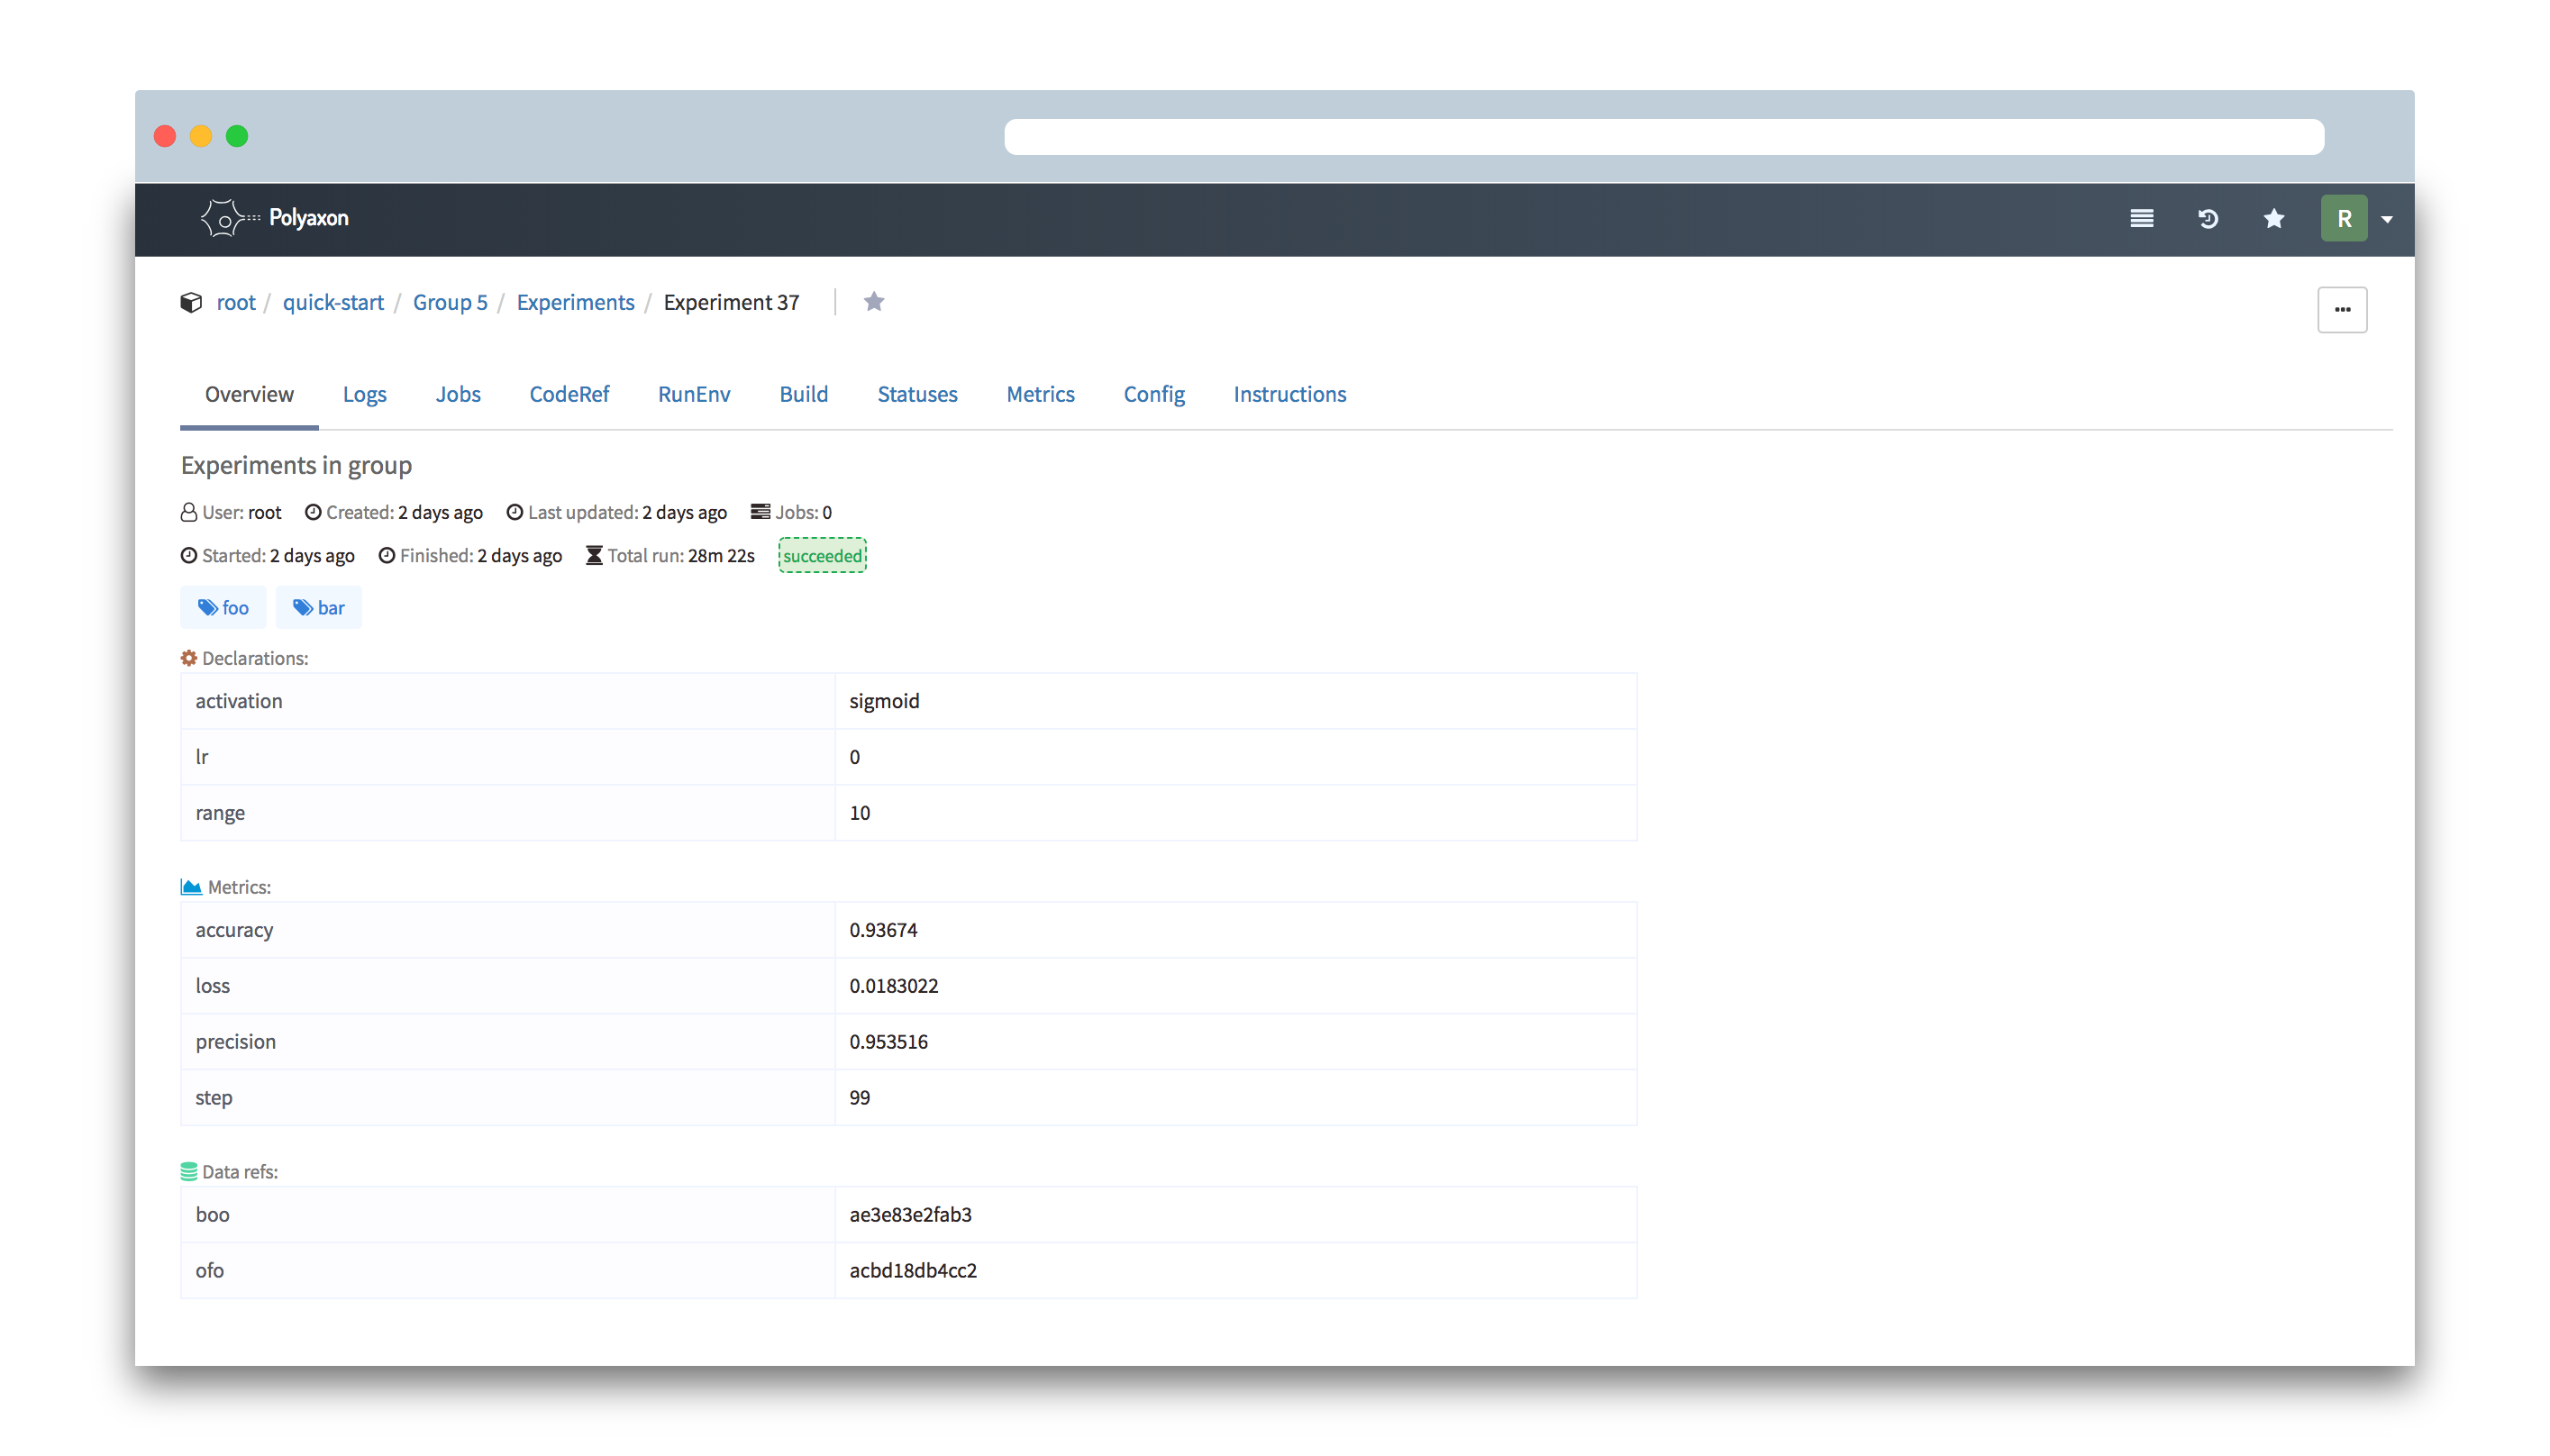Click the foo tag
2550x1456 pixels.
coord(223,608)
